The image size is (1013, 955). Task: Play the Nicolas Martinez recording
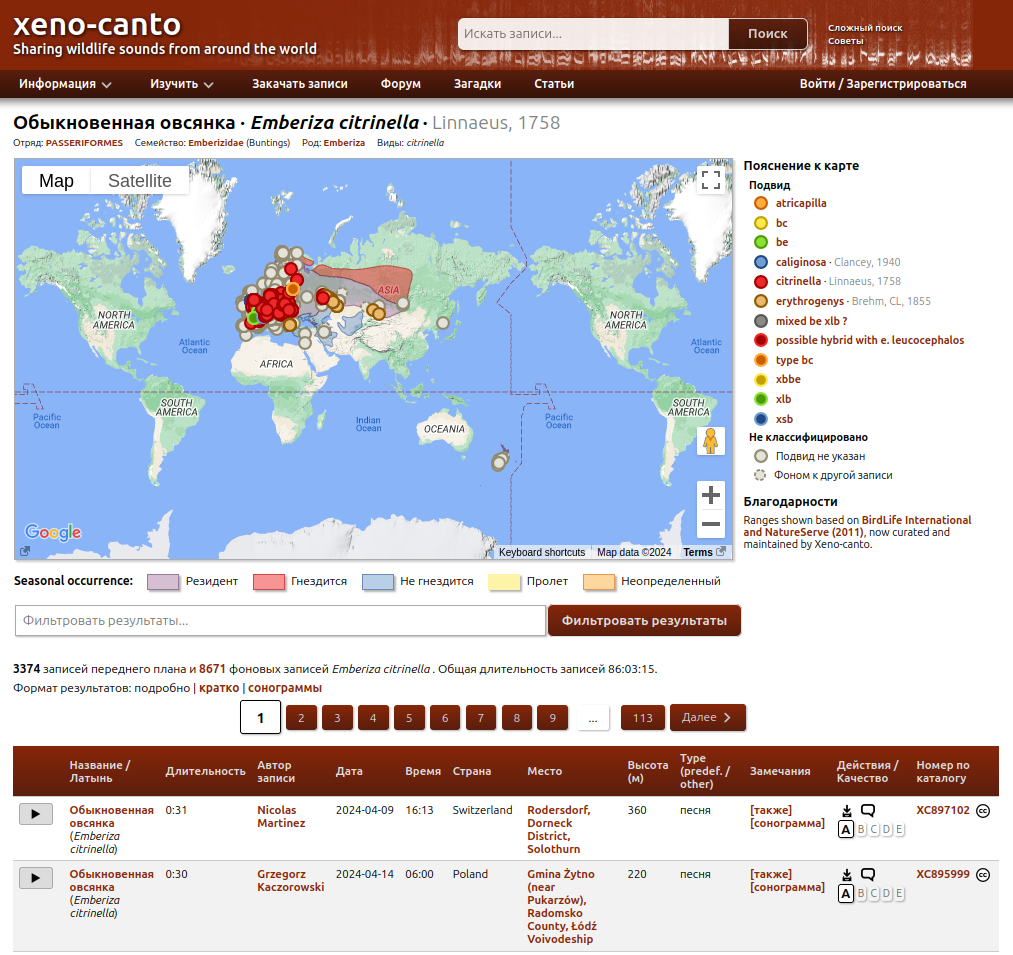(x=36, y=814)
